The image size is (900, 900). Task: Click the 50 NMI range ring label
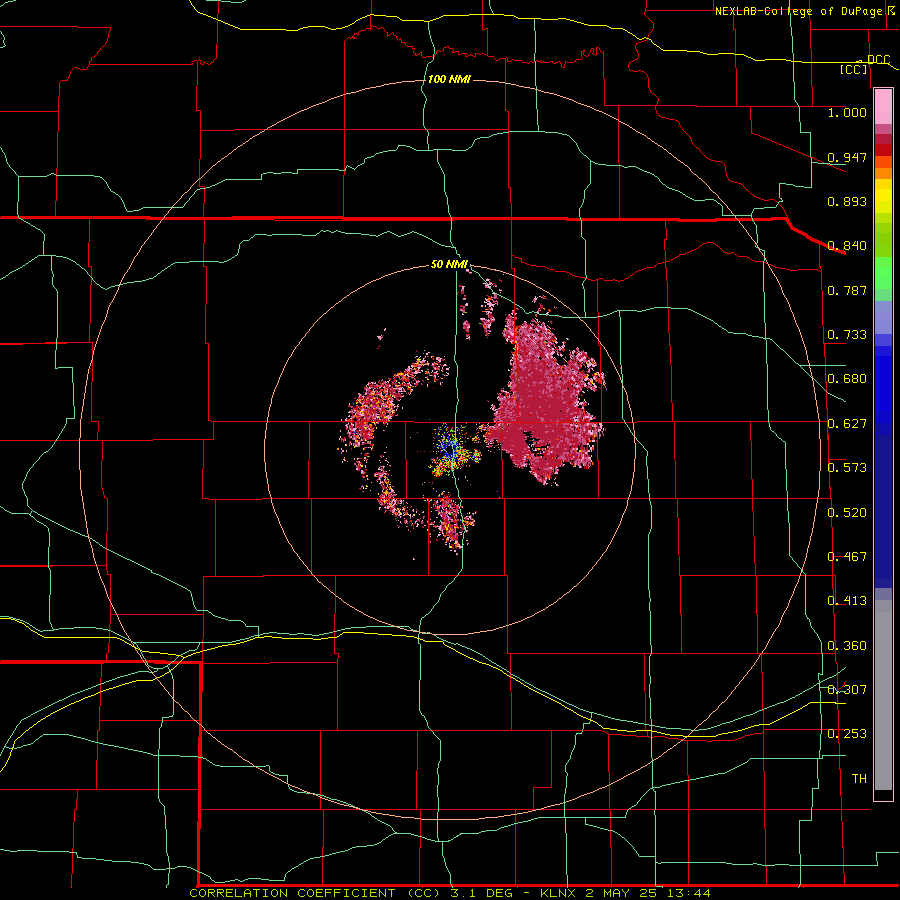[449, 264]
